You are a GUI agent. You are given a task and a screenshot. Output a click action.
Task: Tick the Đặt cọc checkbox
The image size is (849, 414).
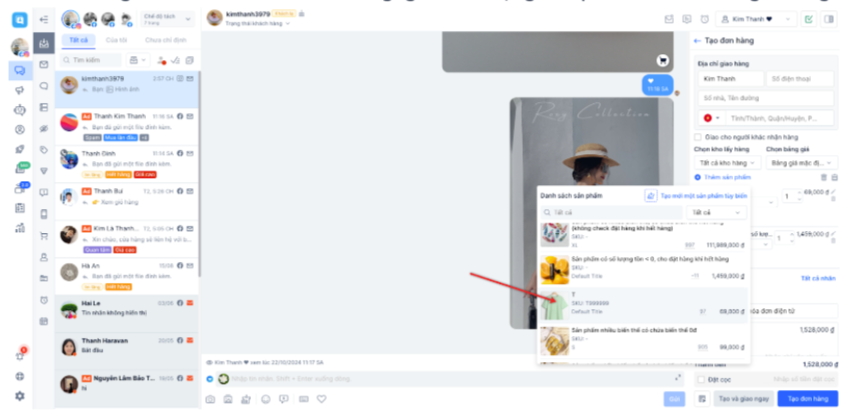click(702, 379)
